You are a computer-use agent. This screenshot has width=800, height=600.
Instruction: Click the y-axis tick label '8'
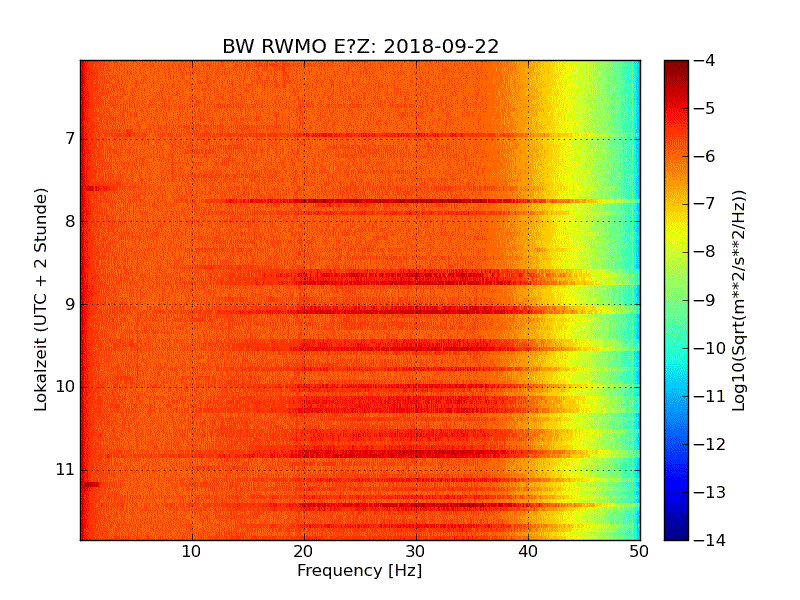click(70, 221)
